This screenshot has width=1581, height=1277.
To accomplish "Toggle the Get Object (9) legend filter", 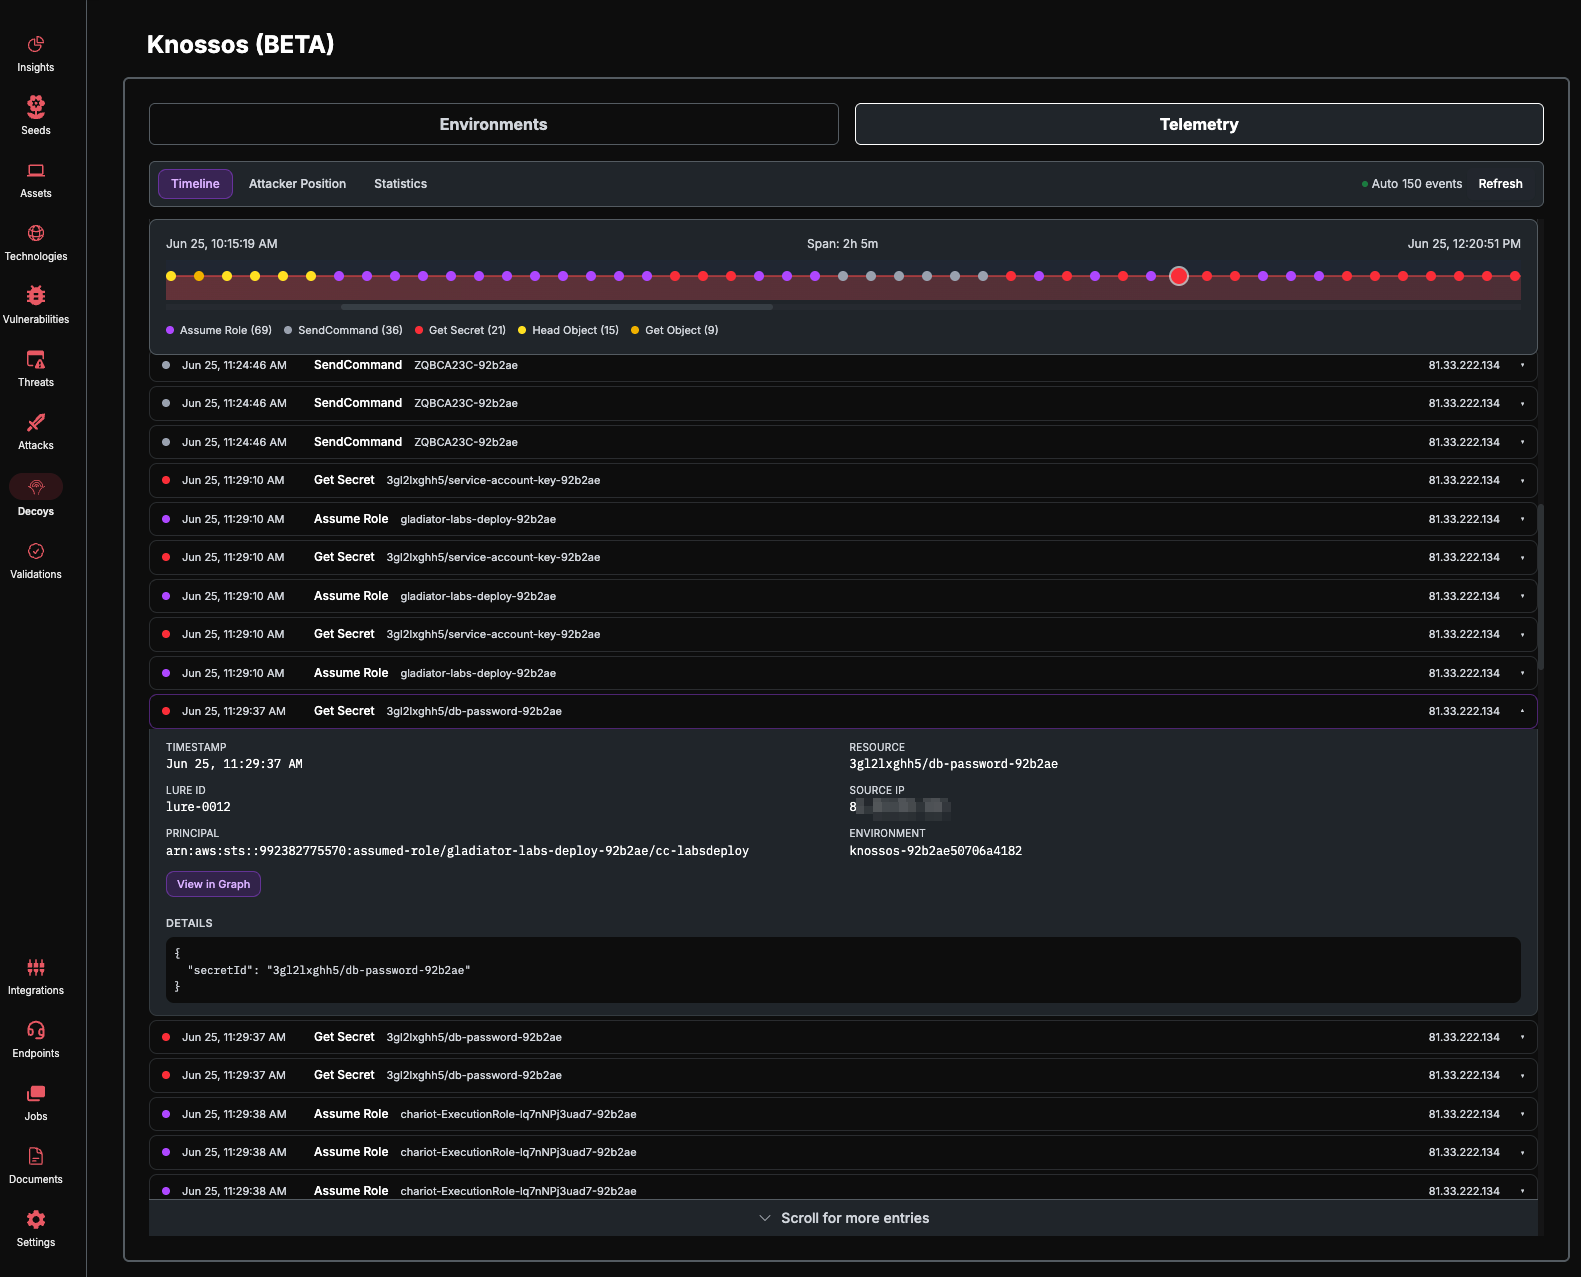I will click(674, 330).
